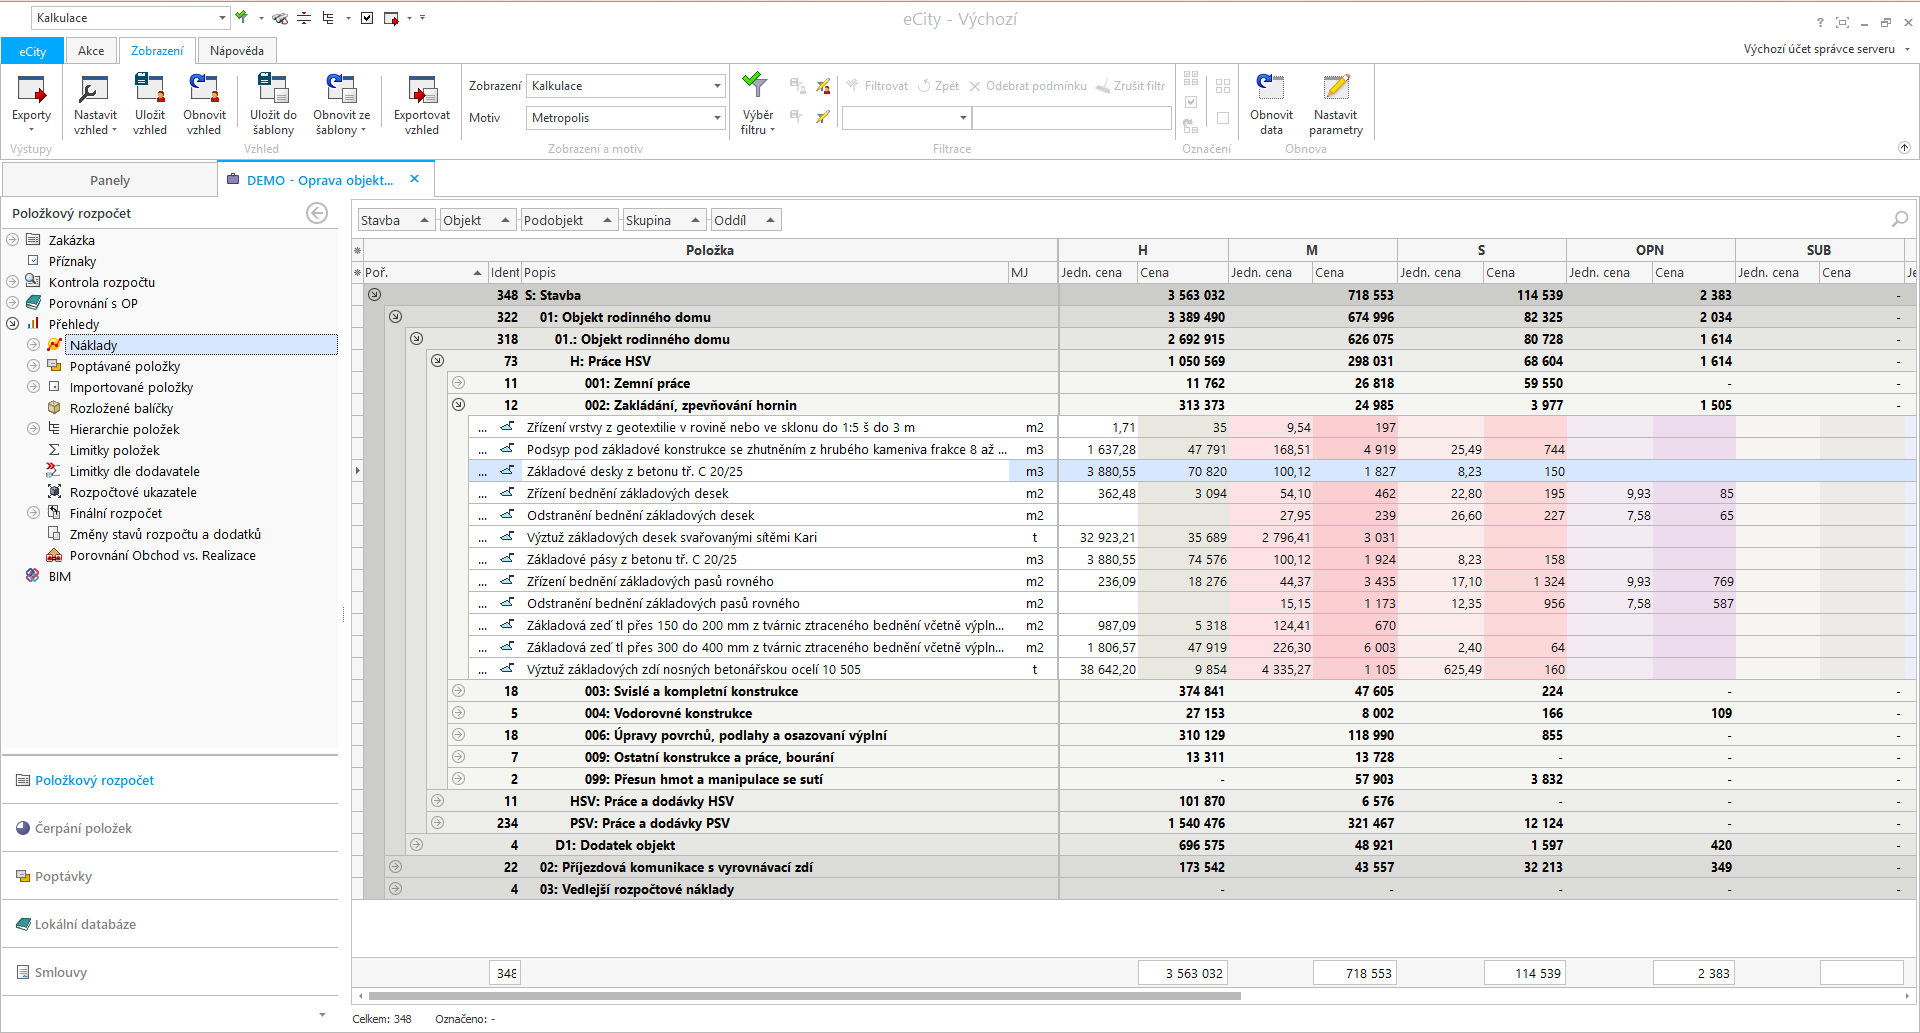Expand the 001: Zemní práce row
The width and height of the screenshot is (1920, 1033).
pyautogui.click(x=458, y=382)
